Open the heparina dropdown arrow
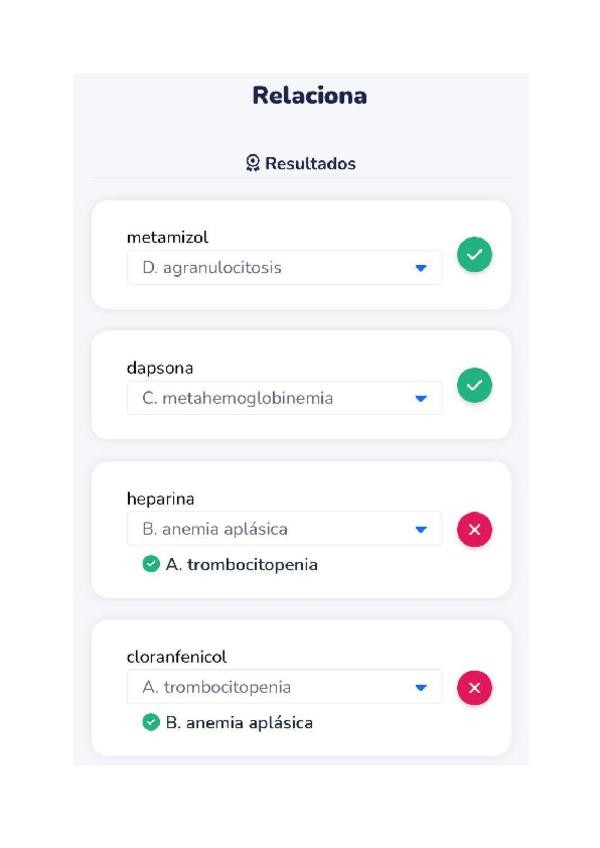This screenshot has width=600, height=848. [x=421, y=529]
